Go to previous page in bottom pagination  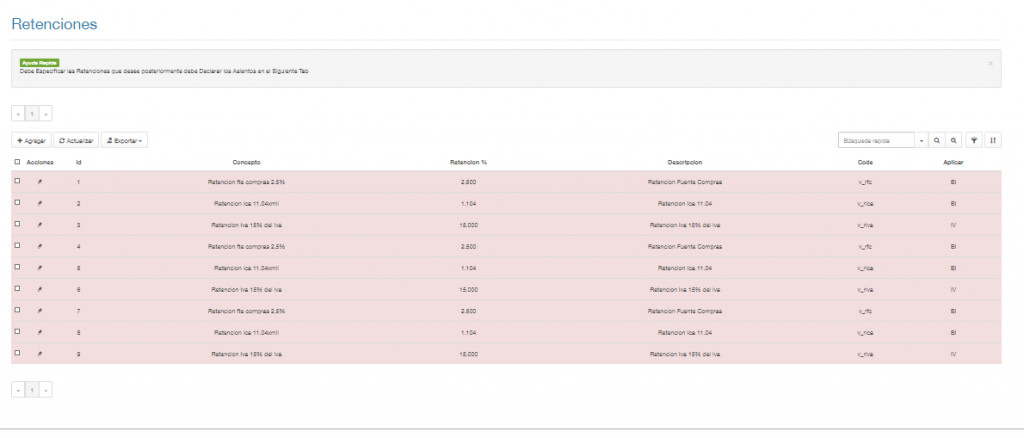[x=18, y=389]
